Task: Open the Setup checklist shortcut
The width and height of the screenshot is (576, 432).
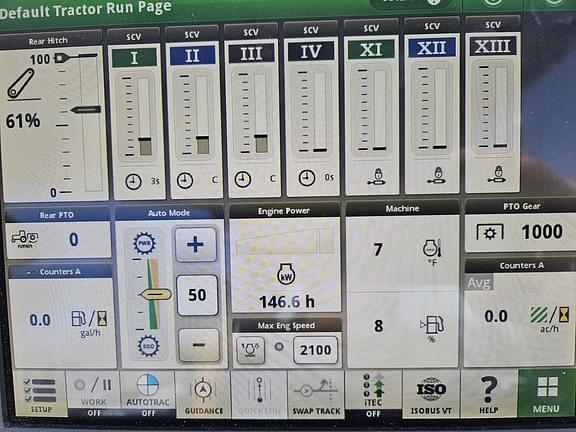Action: tap(40, 394)
